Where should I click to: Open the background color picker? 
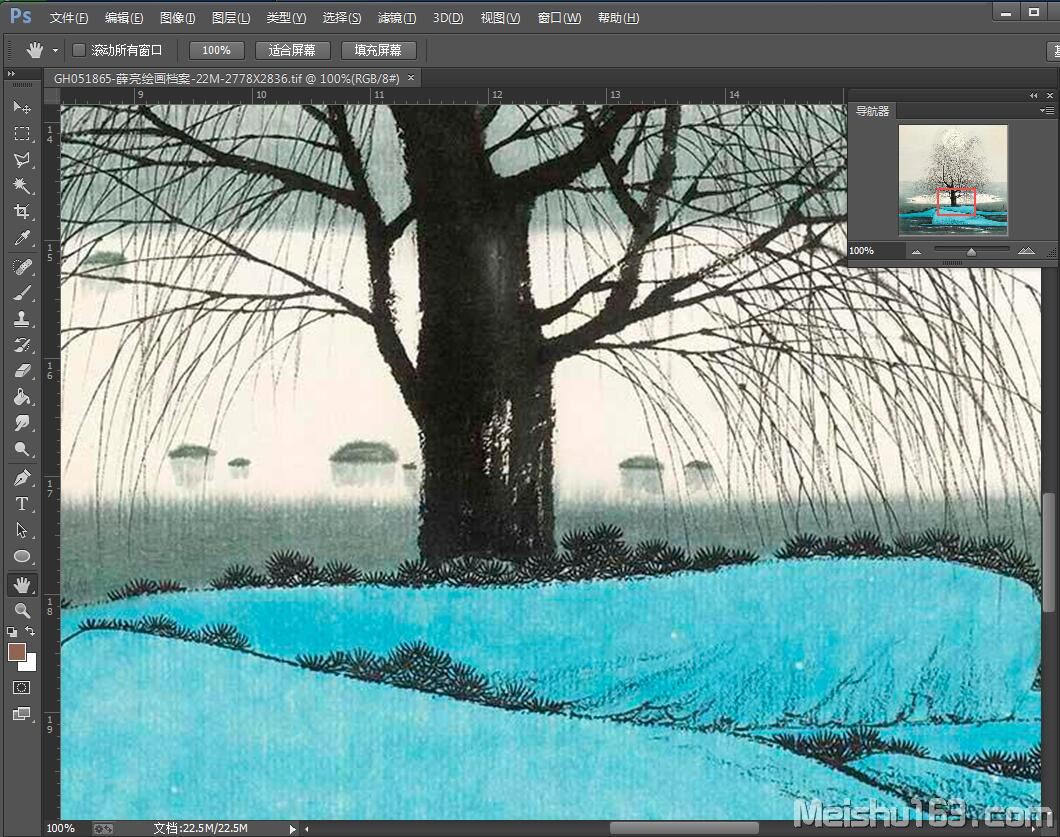click(30, 663)
